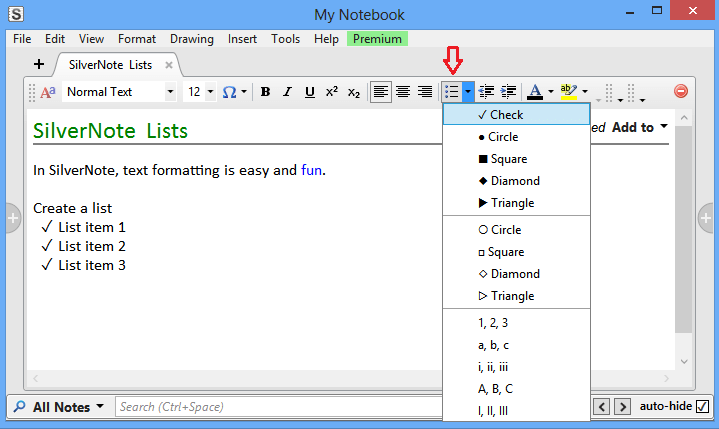Click the red remove toolbar icon

(681, 91)
